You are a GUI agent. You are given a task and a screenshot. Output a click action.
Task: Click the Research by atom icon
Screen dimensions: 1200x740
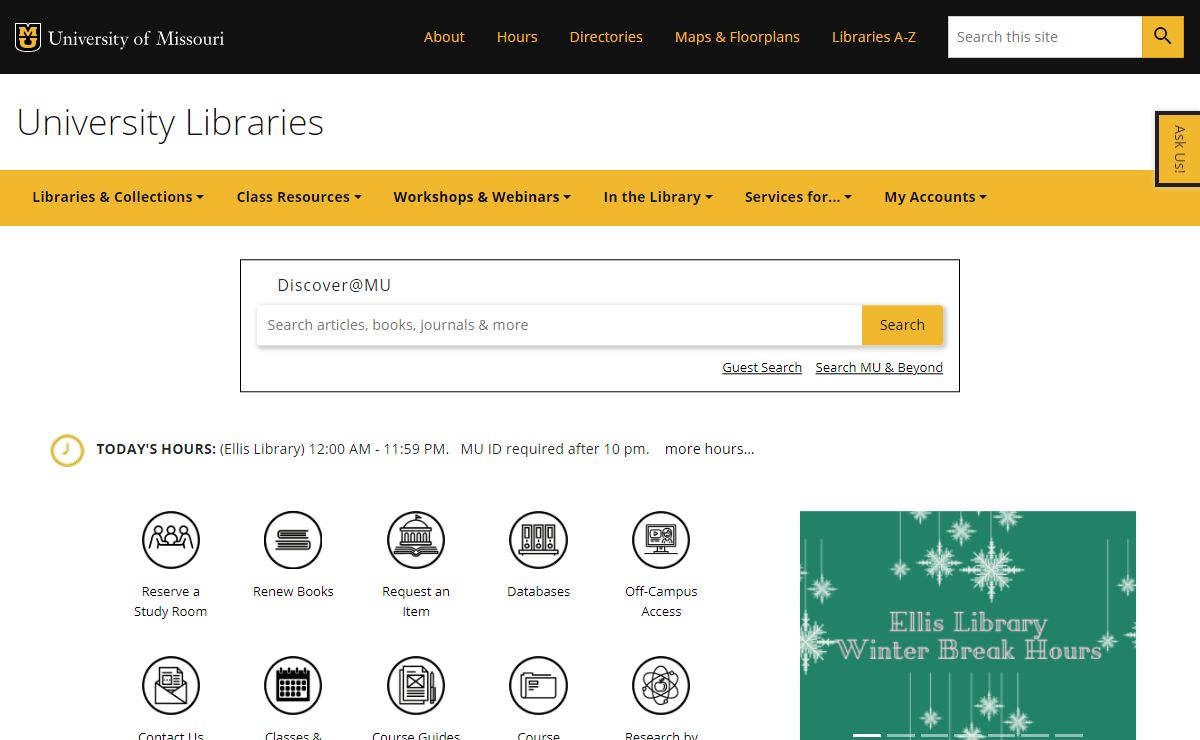pyautogui.click(x=661, y=686)
